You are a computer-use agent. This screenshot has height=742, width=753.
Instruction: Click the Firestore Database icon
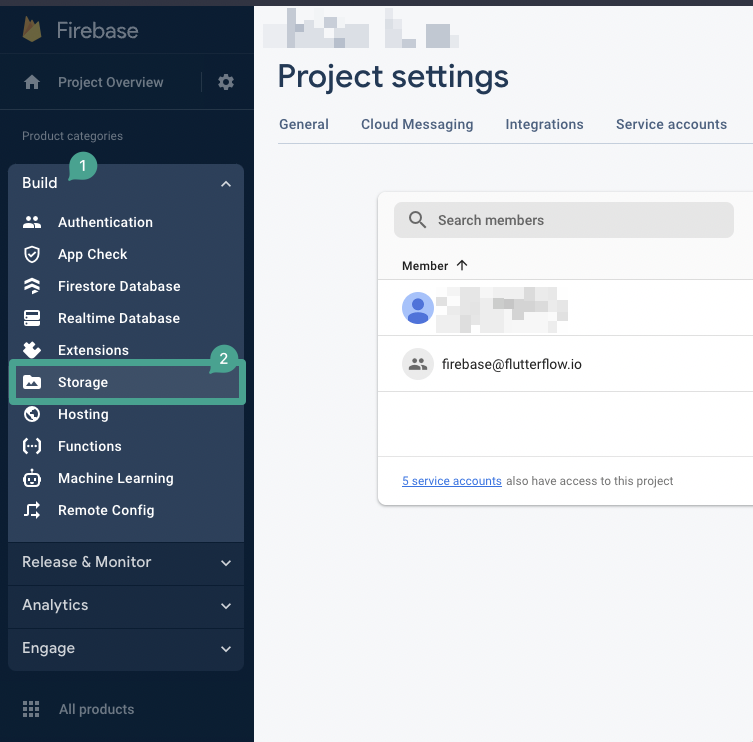pos(32,286)
